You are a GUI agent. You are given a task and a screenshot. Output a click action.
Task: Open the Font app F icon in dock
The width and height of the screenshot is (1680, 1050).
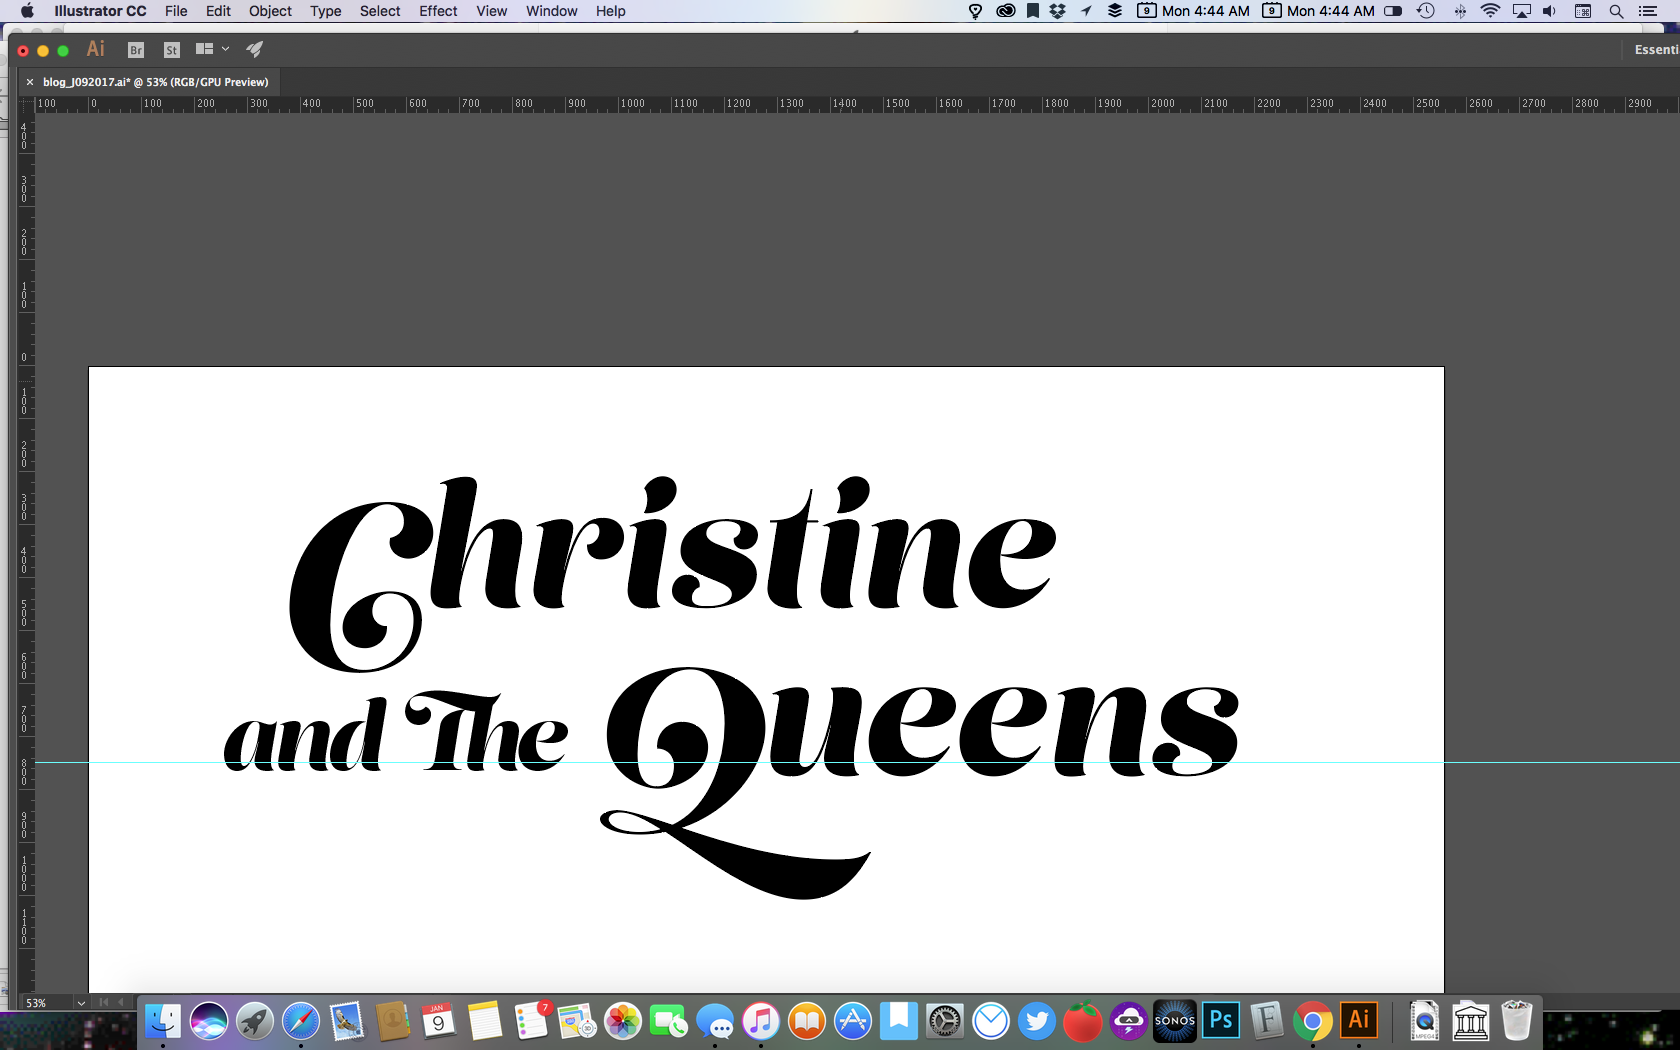(x=1266, y=1021)
